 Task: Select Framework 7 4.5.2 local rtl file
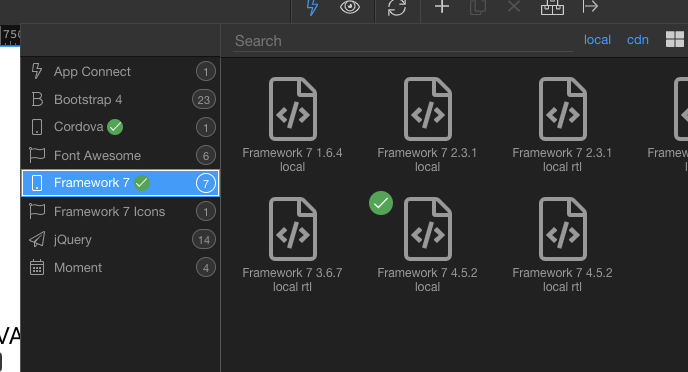click(x=562, y=245)
